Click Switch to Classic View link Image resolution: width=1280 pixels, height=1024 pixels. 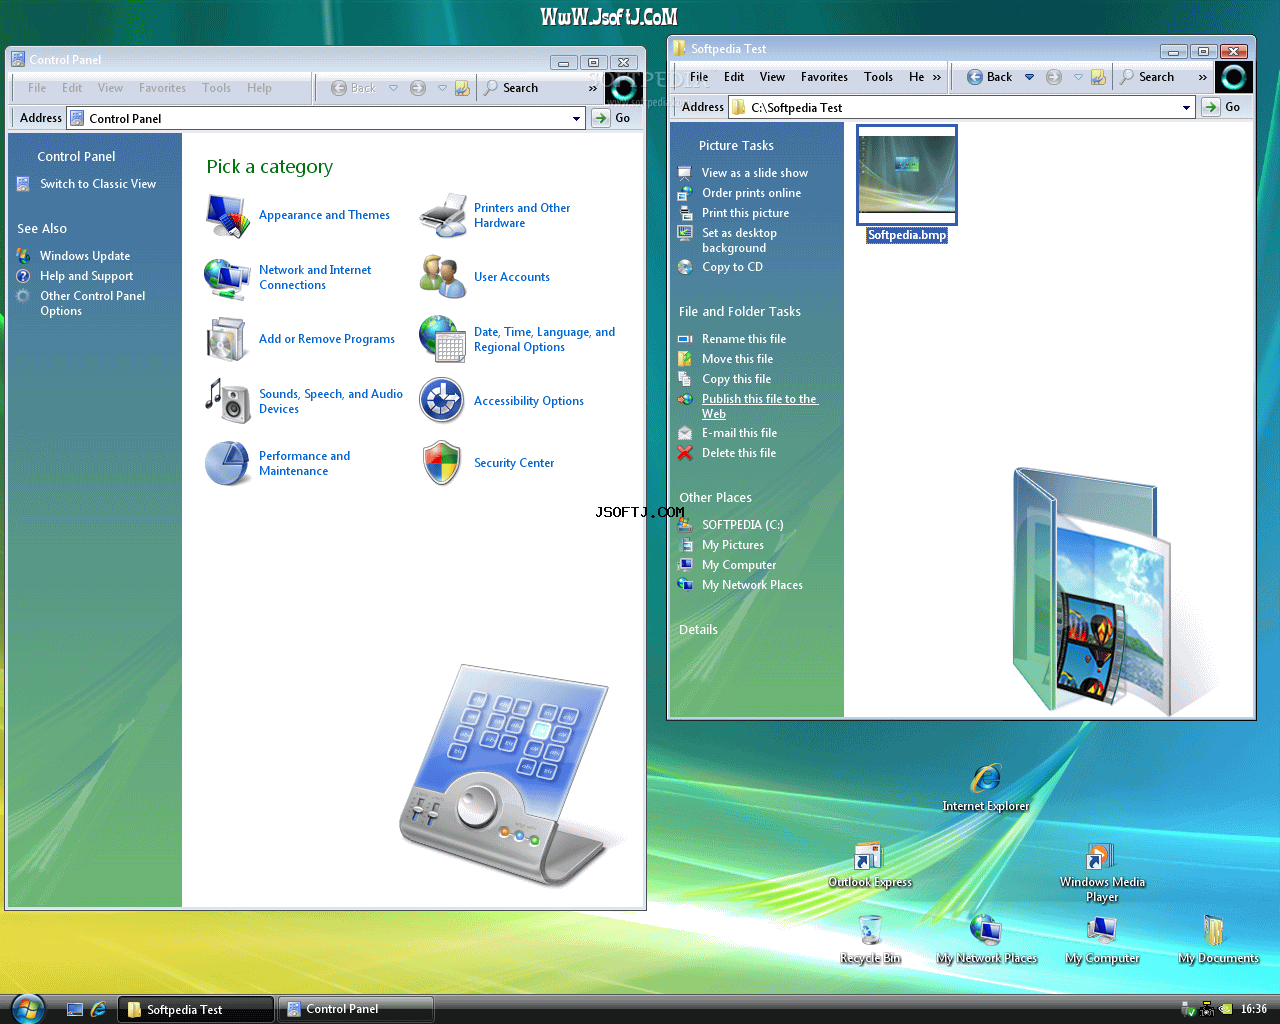98,184
